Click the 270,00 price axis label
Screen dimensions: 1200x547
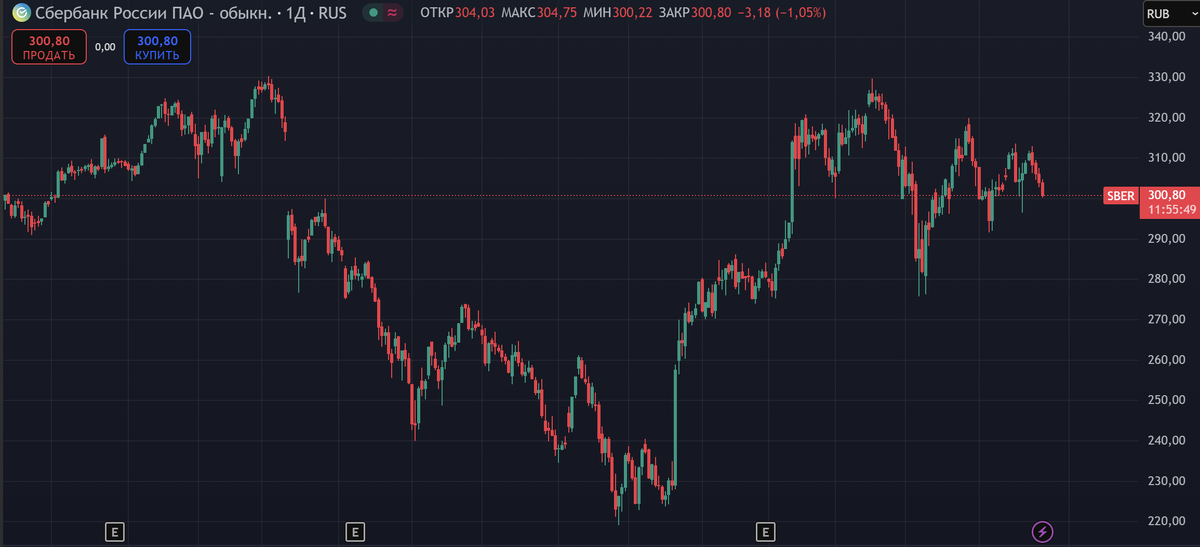click(1166, 319)
